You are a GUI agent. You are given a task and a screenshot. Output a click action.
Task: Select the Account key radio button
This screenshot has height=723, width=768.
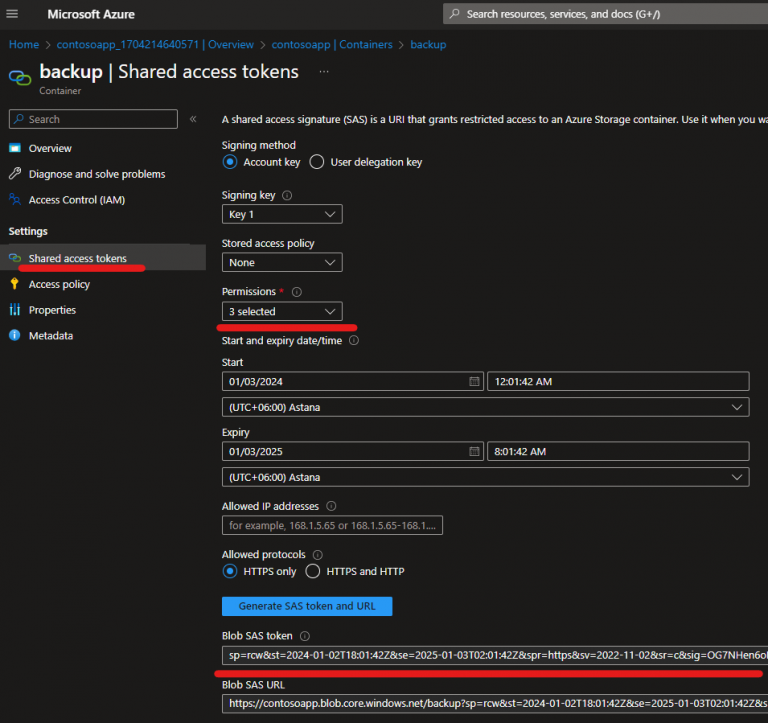(230, 162)
